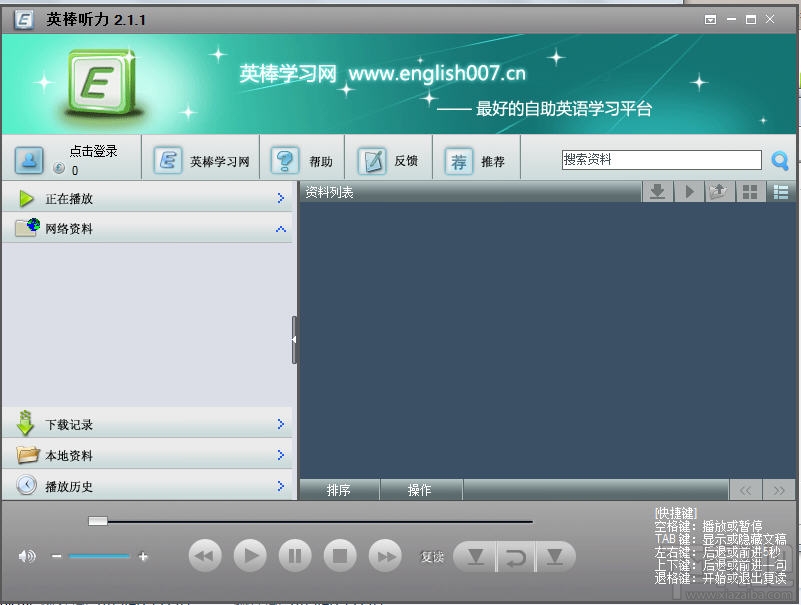Open the 排序 sort menu
Viewport: 801px width, 605px height.
point(339,490)
